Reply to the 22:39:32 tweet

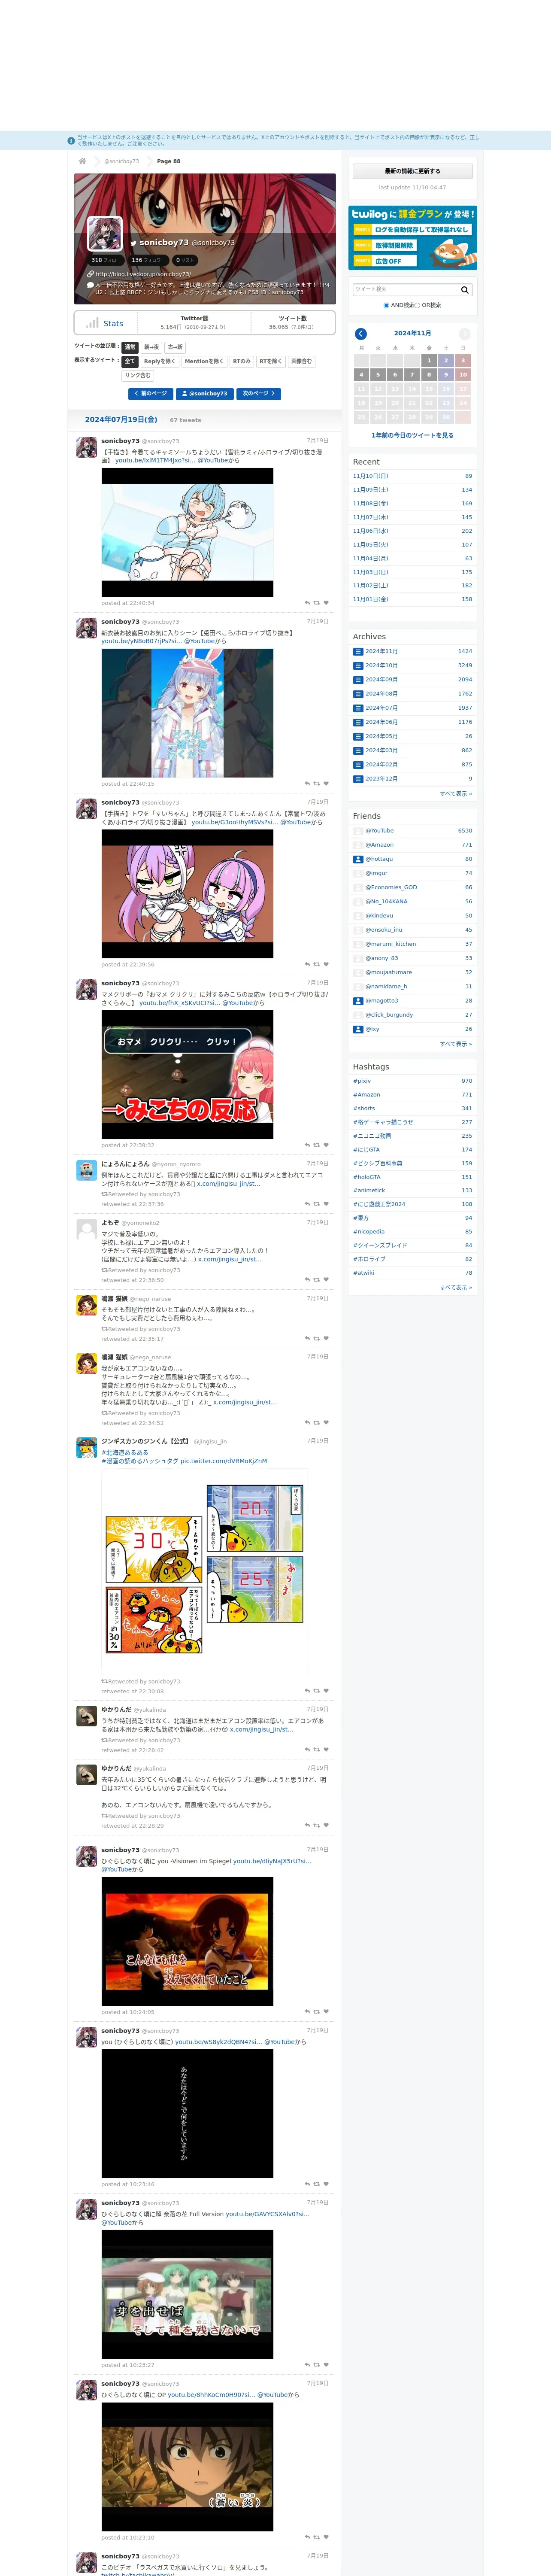[307, 1146]
